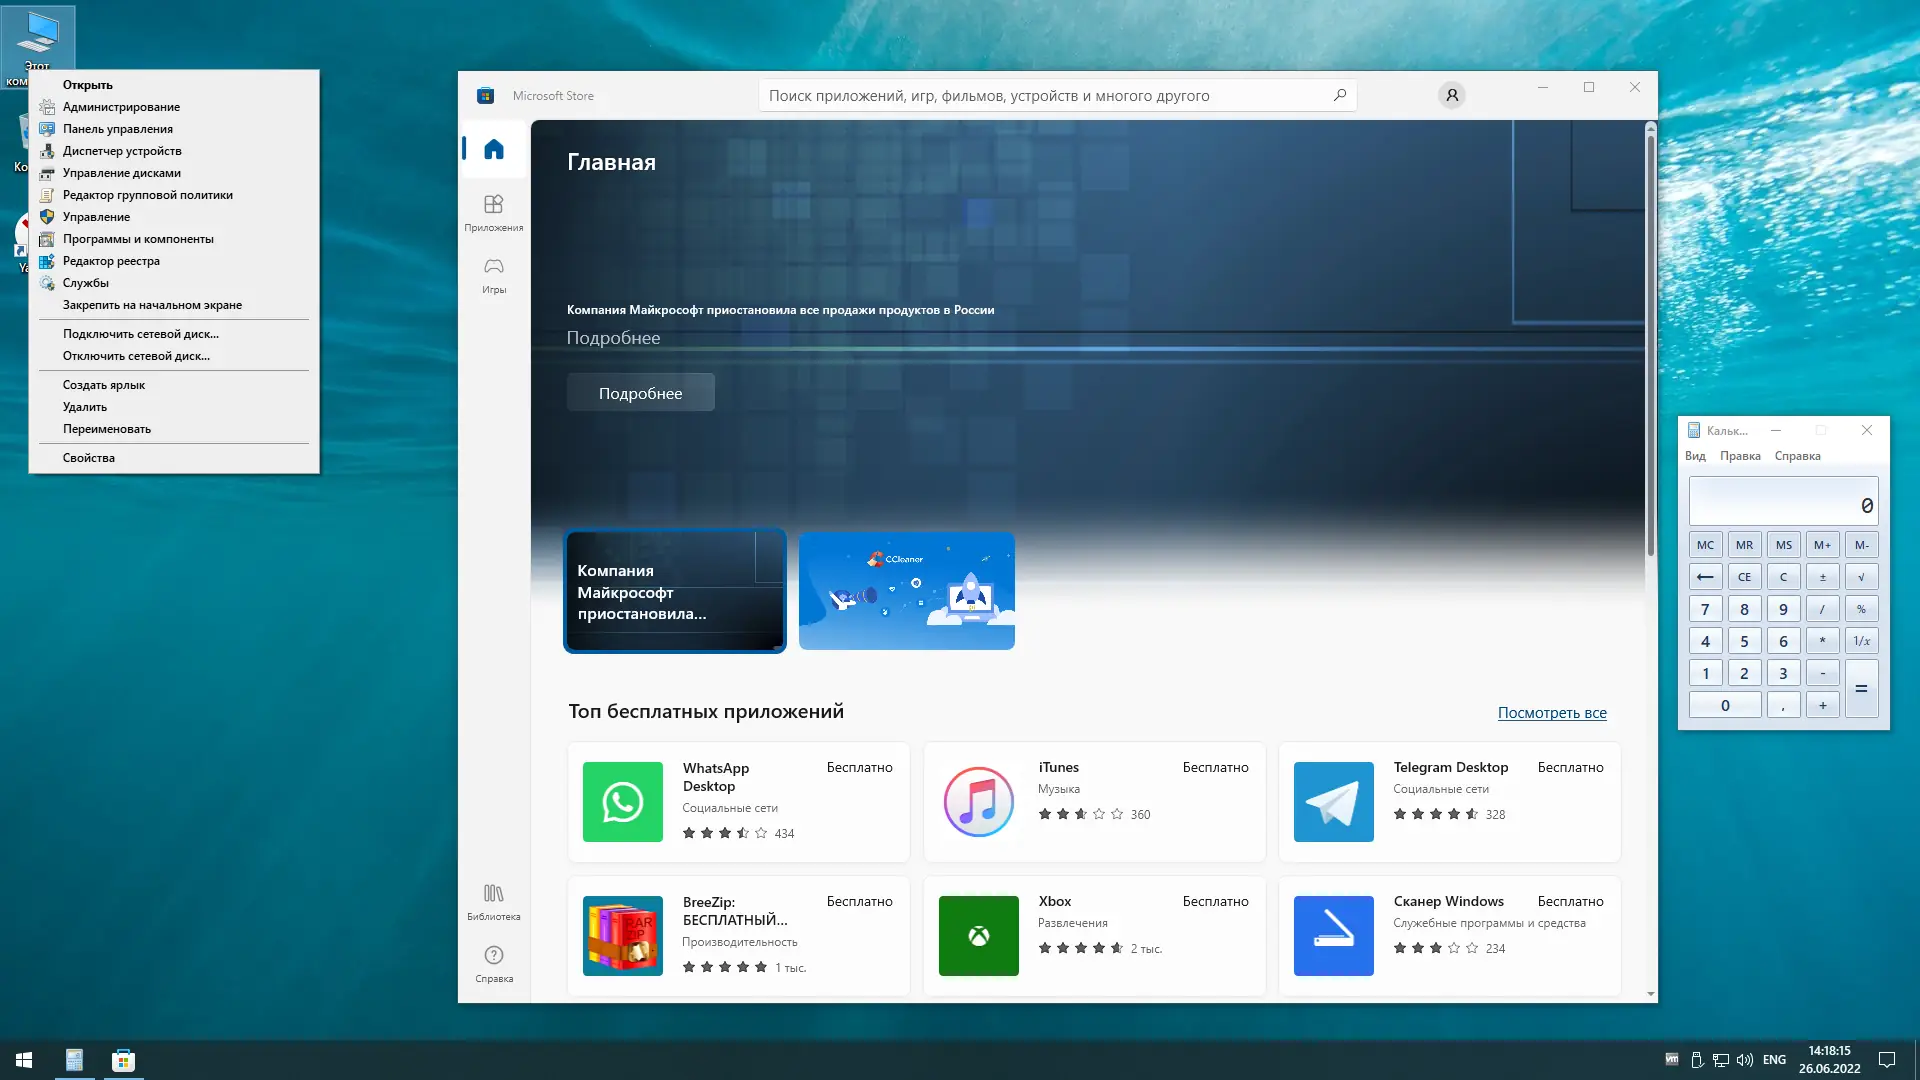This screenshot has width=1920, height=1080.
Task: Click the Microsoft Store taskbar icon
Action: pos(123,1060)
